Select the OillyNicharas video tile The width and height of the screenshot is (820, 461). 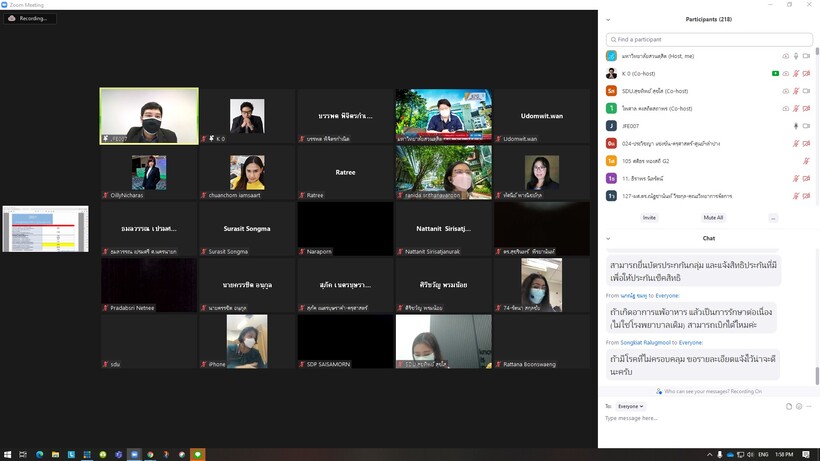tap(149, 172)
